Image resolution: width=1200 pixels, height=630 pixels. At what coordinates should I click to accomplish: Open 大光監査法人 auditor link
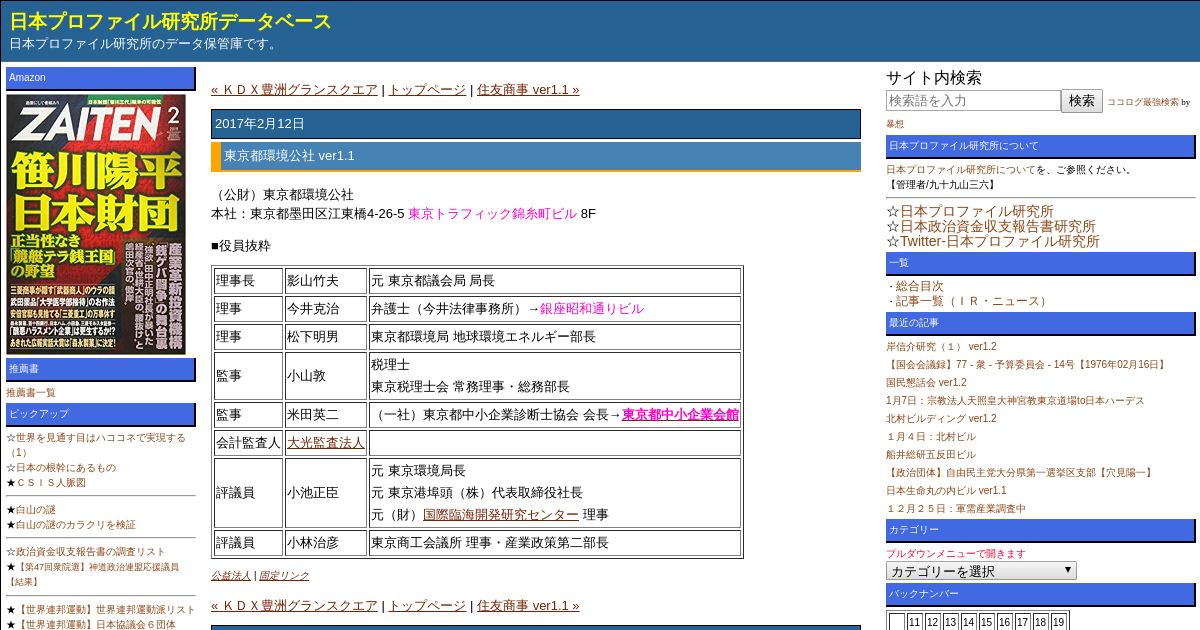[326, 442]
